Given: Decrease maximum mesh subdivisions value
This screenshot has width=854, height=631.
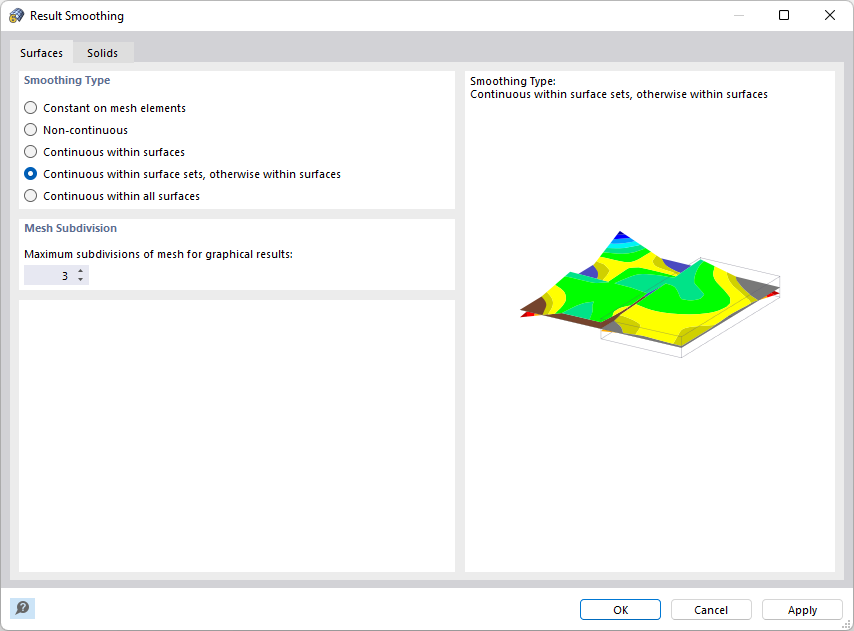Looking at the screenshot, I should pyautogui.click(x=81, y=280).
